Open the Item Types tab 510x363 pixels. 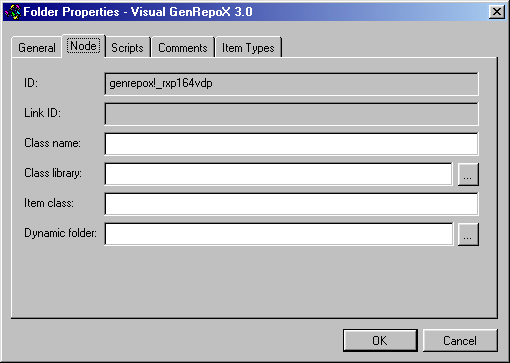pos(248,48)
